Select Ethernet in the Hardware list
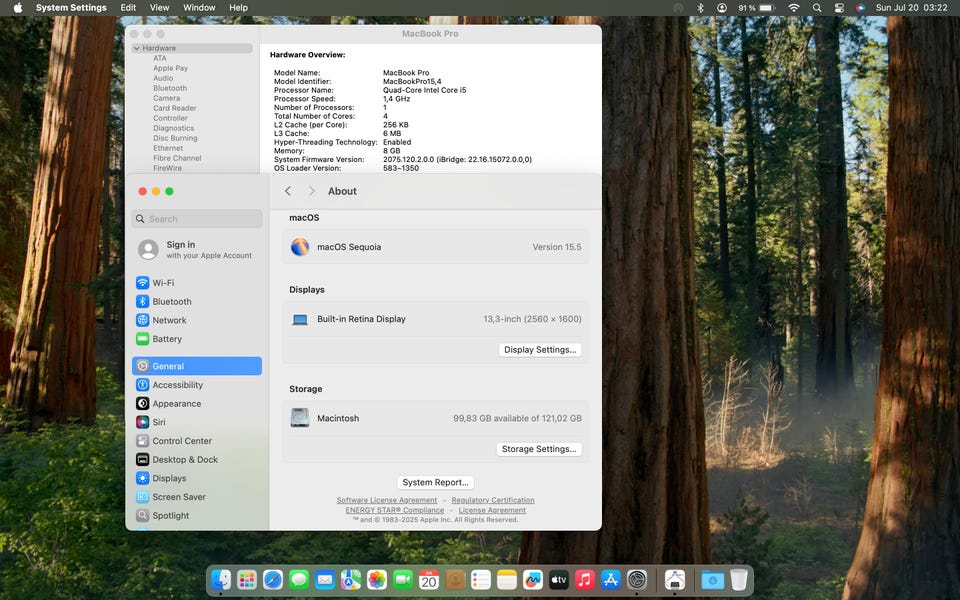The width and height of the screenshot is (960, 600). 168,148
